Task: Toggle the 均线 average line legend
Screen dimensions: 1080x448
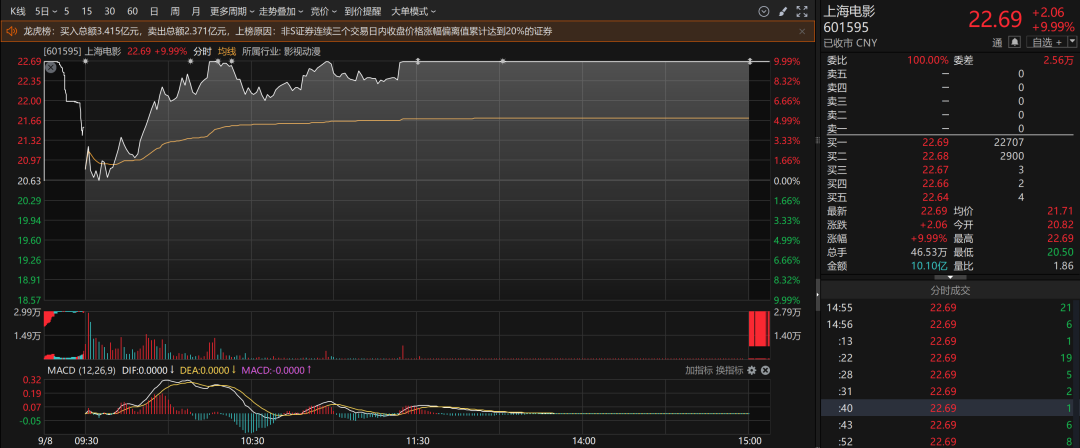Action: [227, 51]
